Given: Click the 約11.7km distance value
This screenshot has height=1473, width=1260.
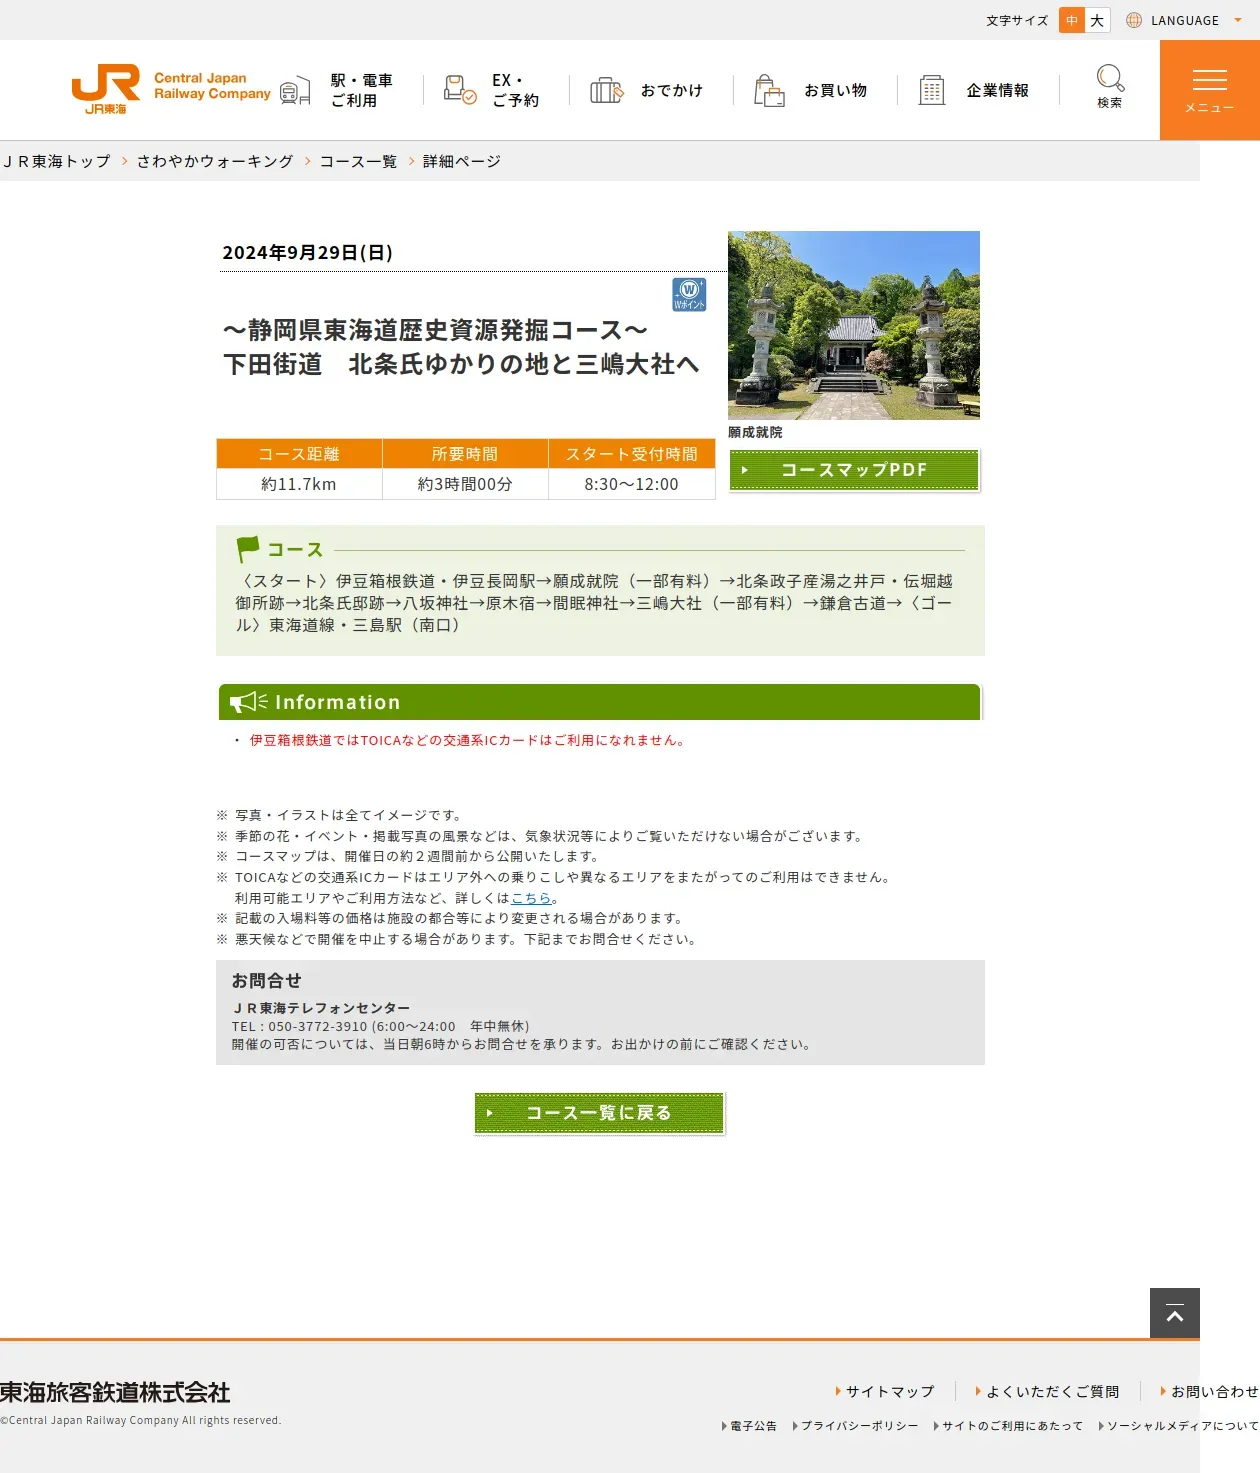Looking at the screenshot, I should pos(299,484).
